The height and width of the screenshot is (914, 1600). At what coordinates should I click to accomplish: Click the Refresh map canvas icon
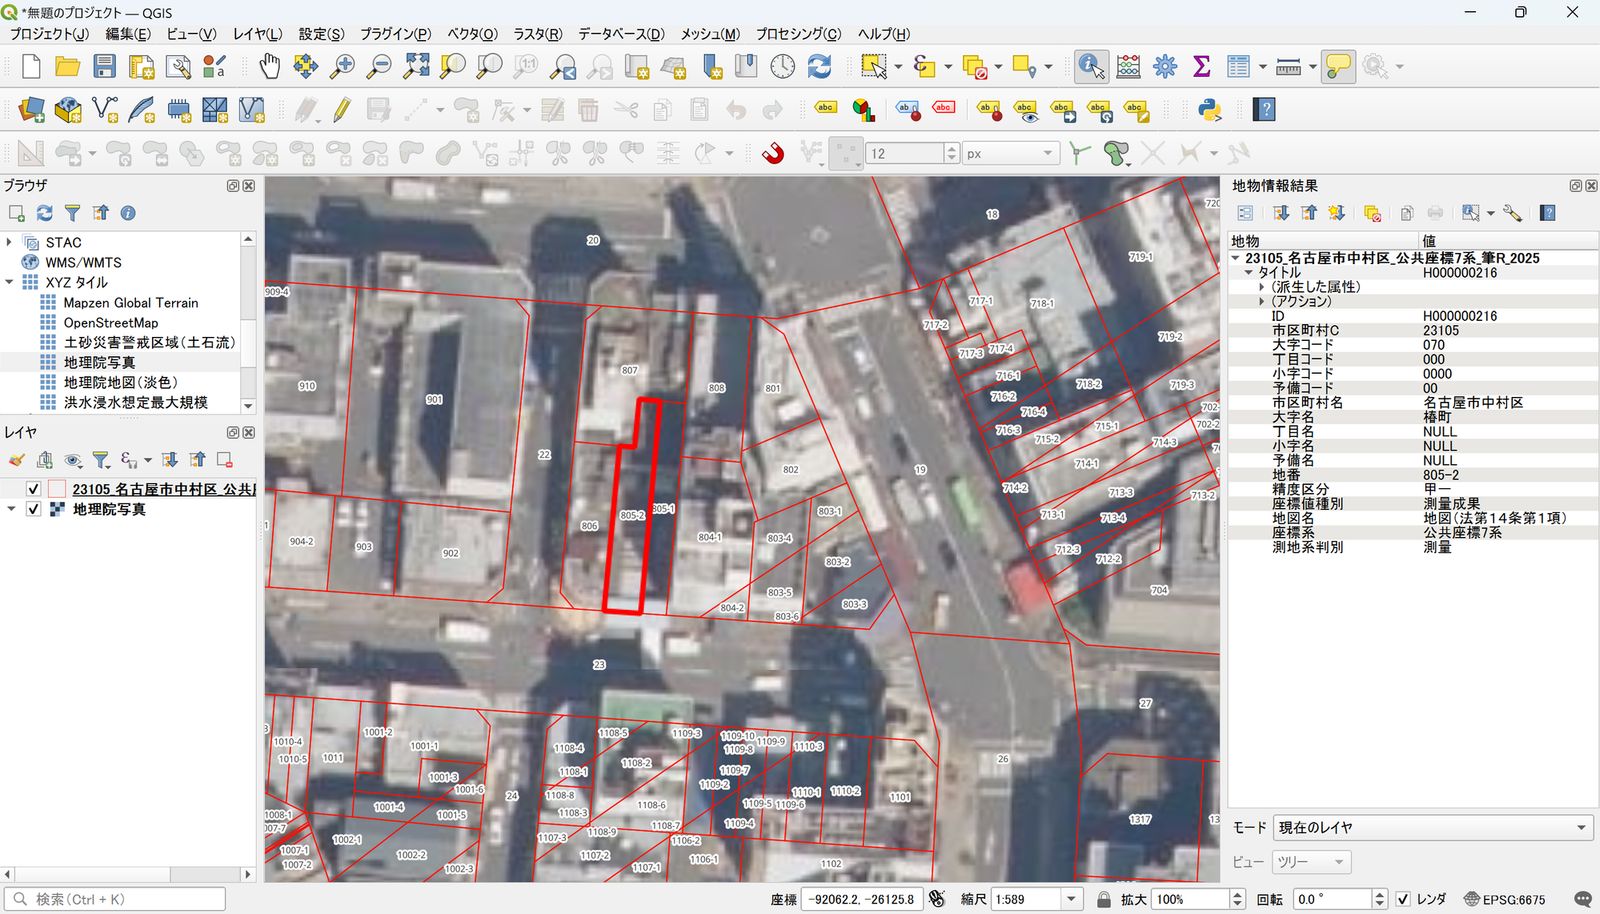pos(820,67)
